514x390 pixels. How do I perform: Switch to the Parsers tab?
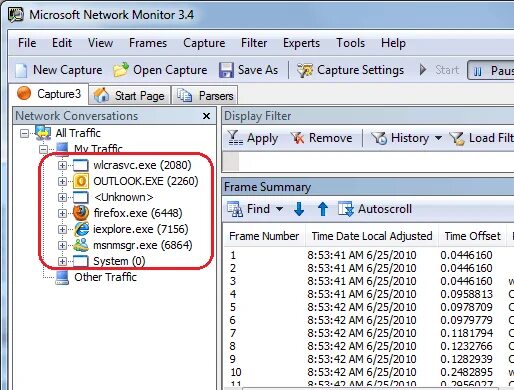205,96
